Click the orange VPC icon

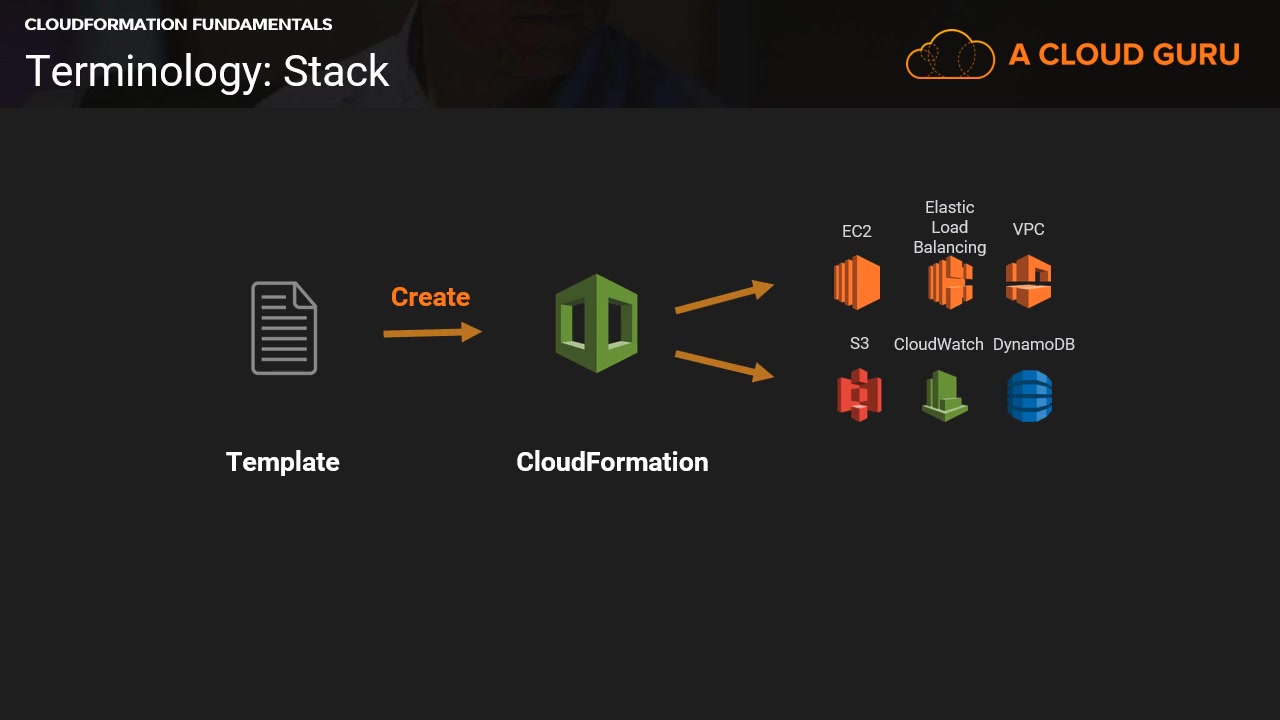click(x=1029, y=282)
